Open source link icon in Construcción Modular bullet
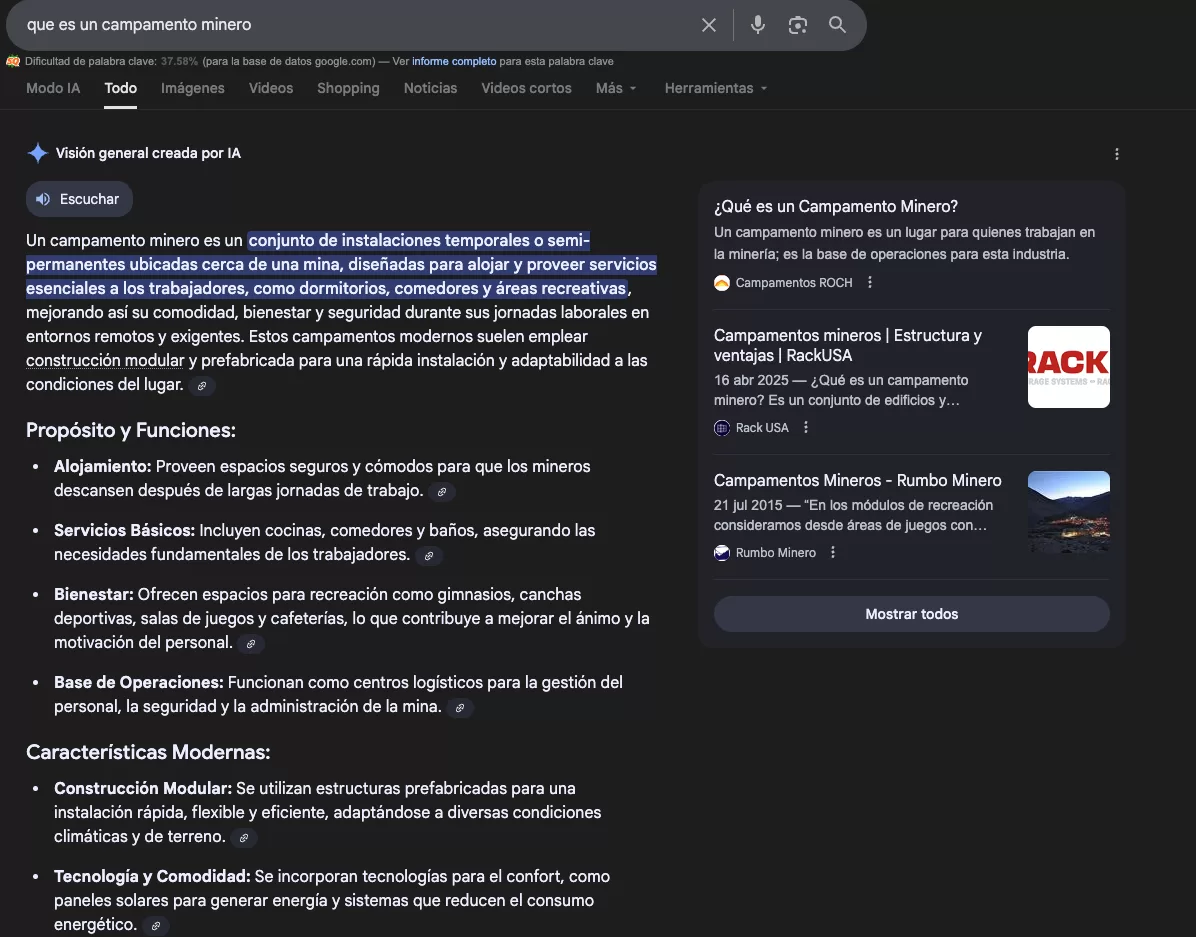The height and width of the screenshot is (937, 1196). pos(244,838)
